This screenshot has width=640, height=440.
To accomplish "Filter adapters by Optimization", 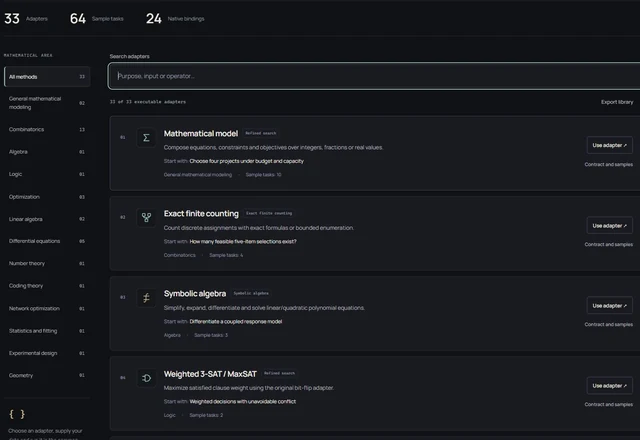I will [47, 197].
